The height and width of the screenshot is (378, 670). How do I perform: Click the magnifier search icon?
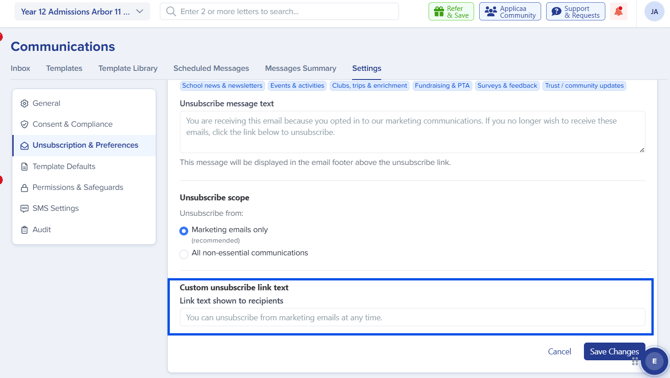pyautogui.click(x=171, y=12)
